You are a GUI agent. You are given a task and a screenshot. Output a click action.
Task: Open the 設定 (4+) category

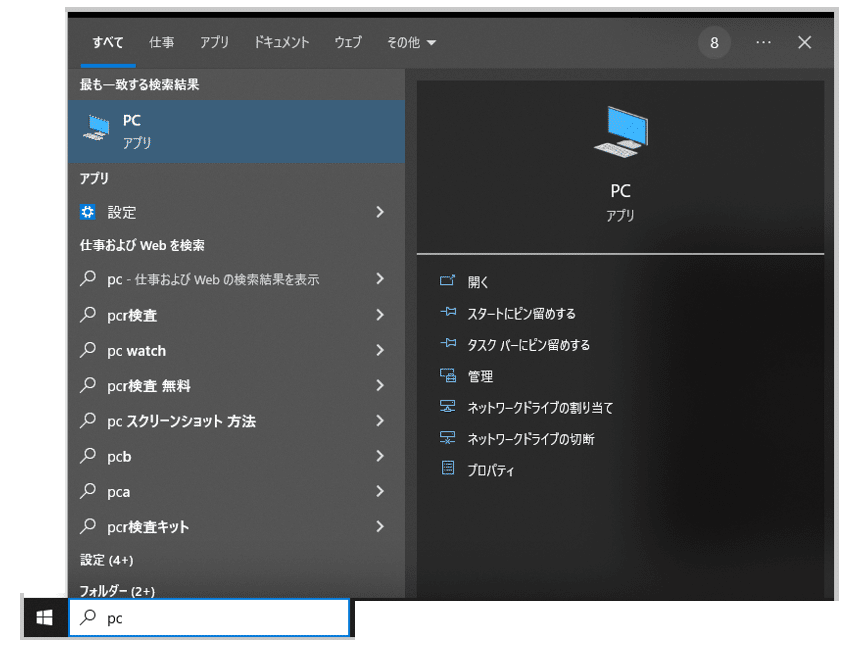point(106,560)
